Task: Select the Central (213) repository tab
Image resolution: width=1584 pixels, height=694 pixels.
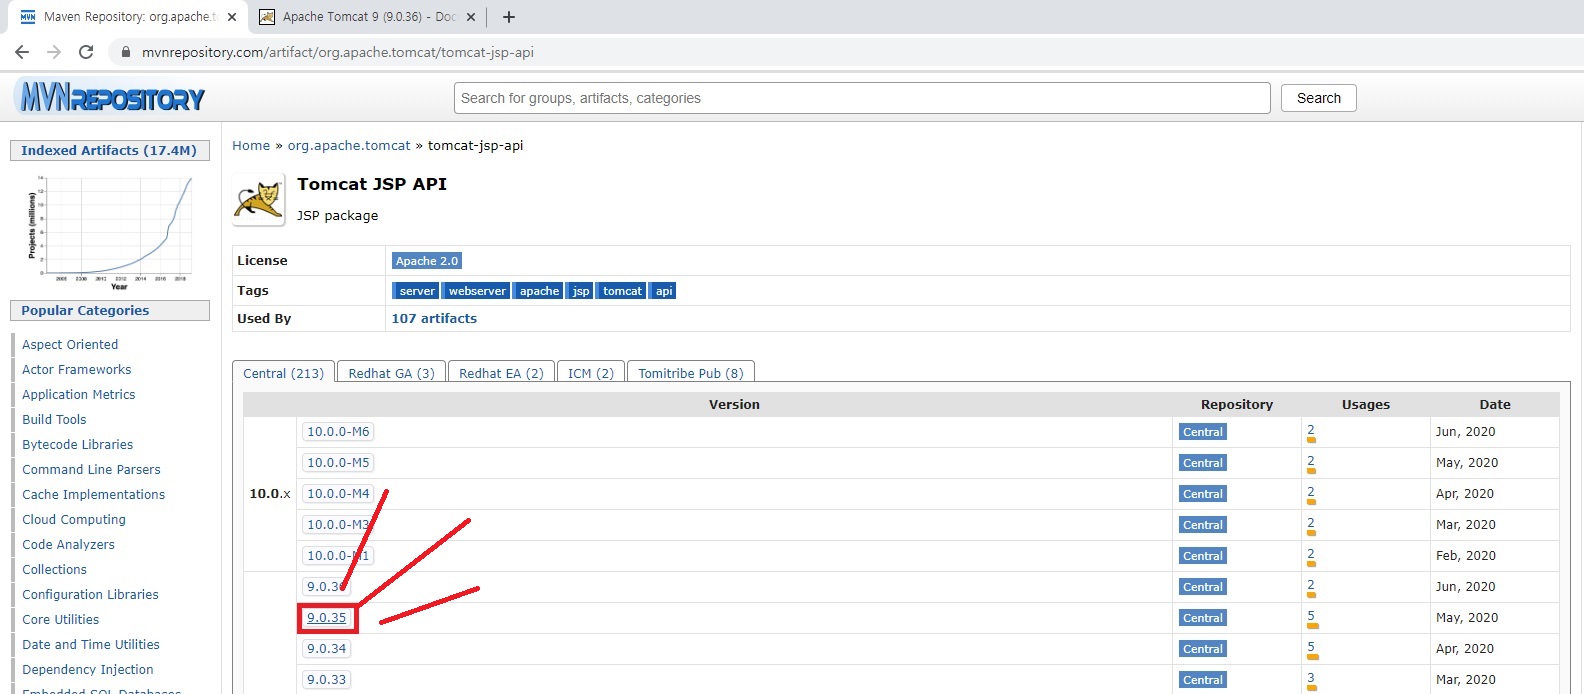Action: pos(284,373)
